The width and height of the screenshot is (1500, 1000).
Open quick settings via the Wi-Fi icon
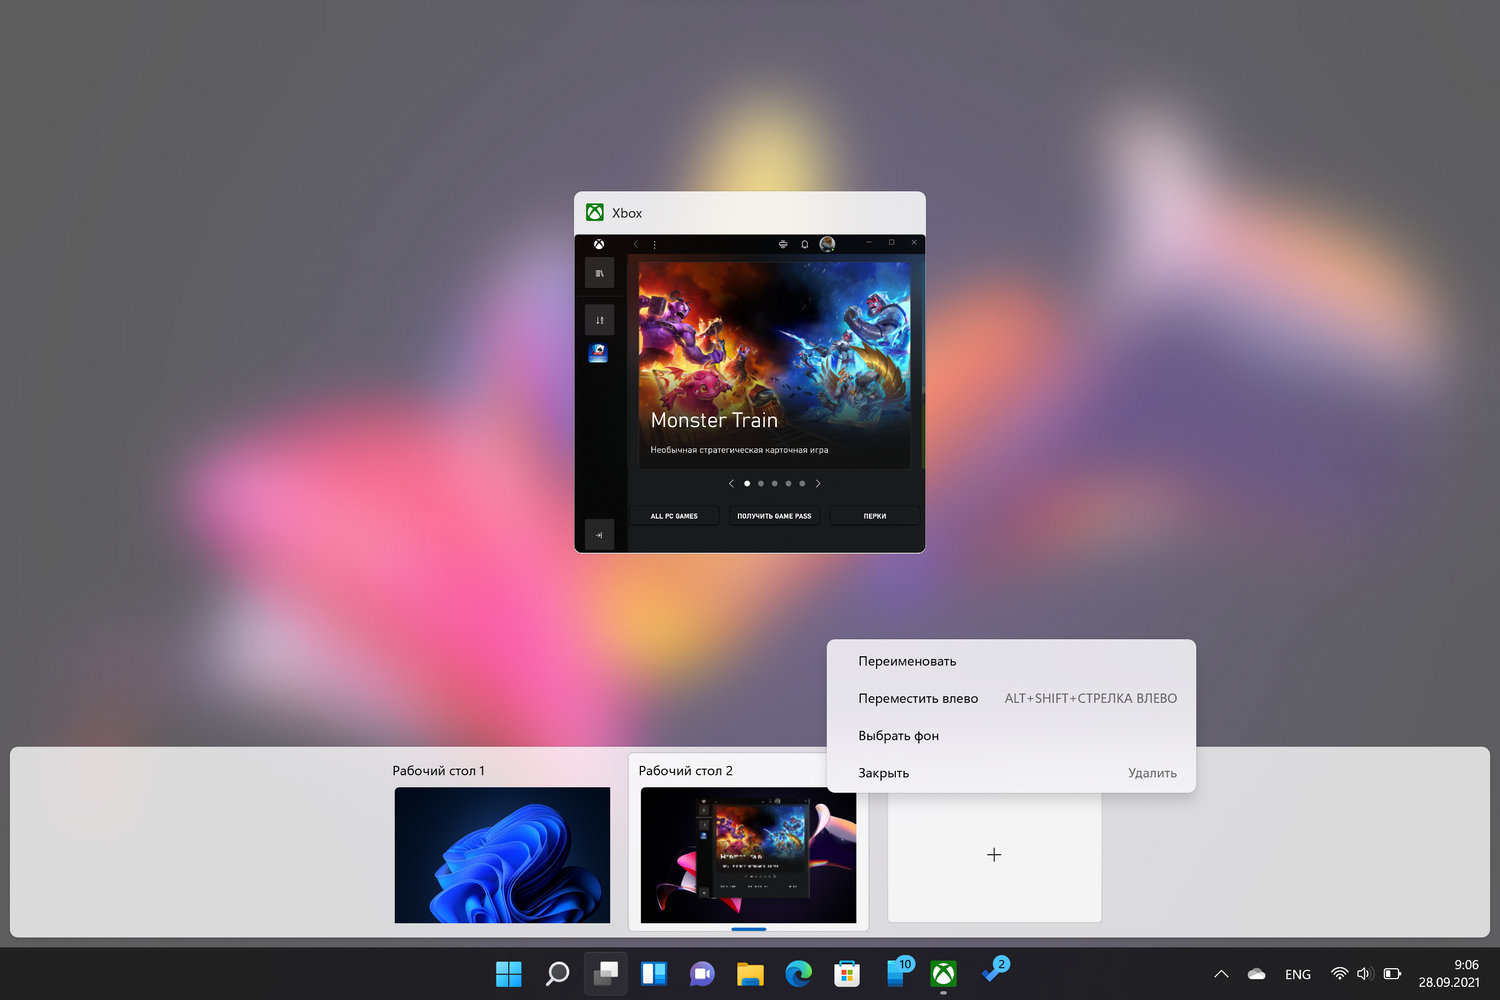[x=1340, y=973]
